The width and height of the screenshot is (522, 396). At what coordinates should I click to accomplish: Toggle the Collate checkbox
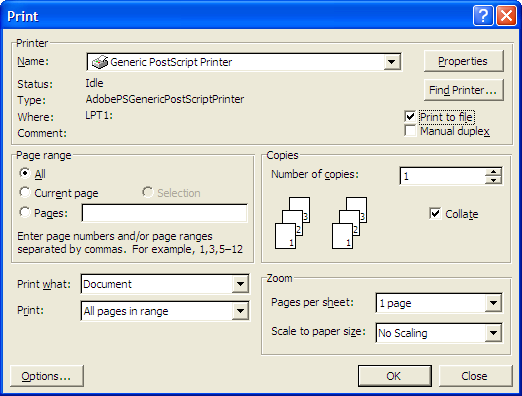pos(435,214)
